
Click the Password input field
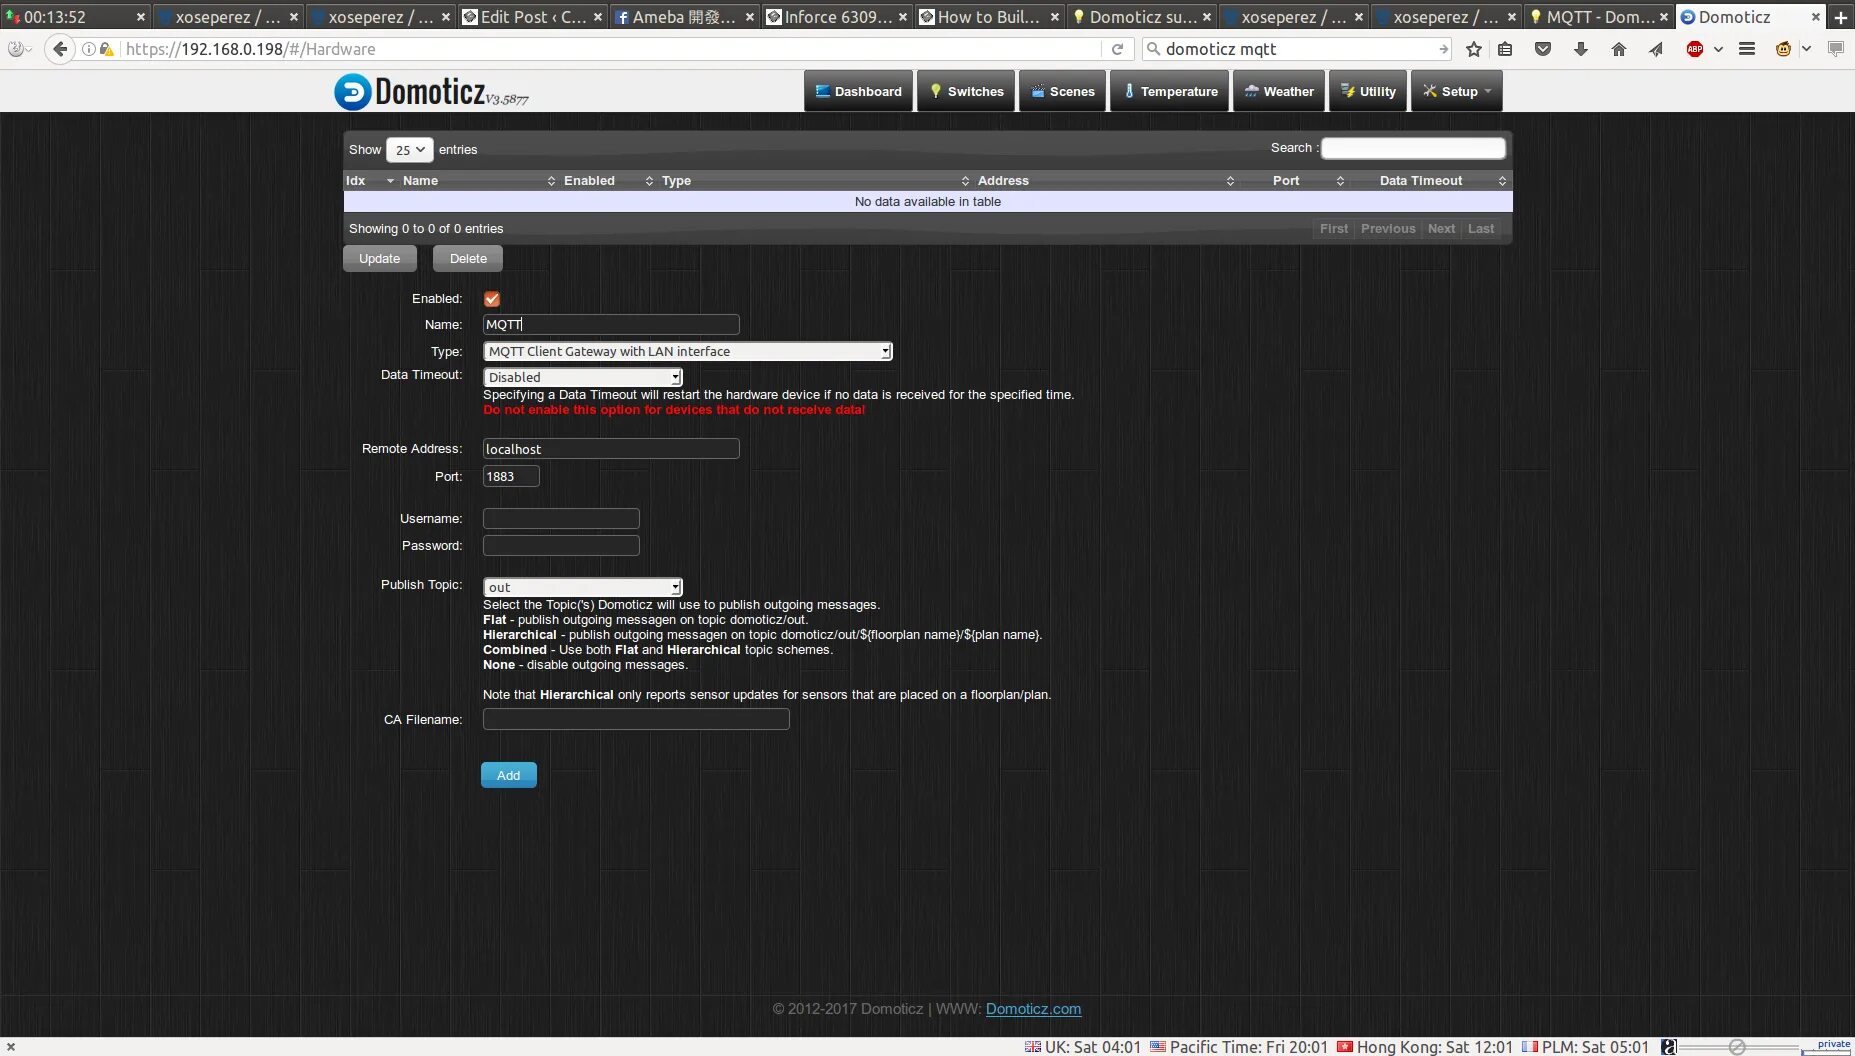click(x=561, y=546)
